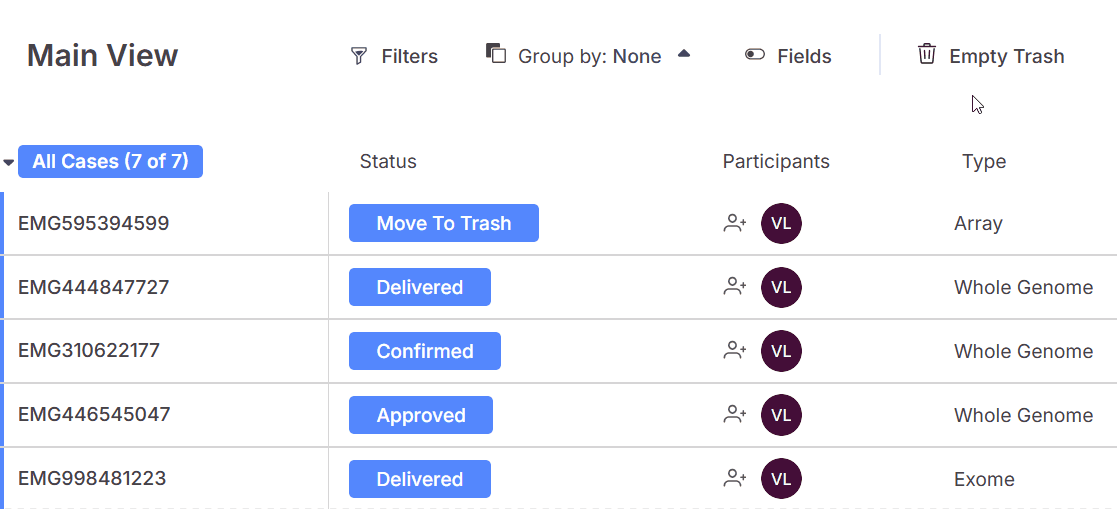Image resolution: width=1117 pixels, height=509 pixels.
Task: Click the Filters funnel icon
Action: coord(359,56)
